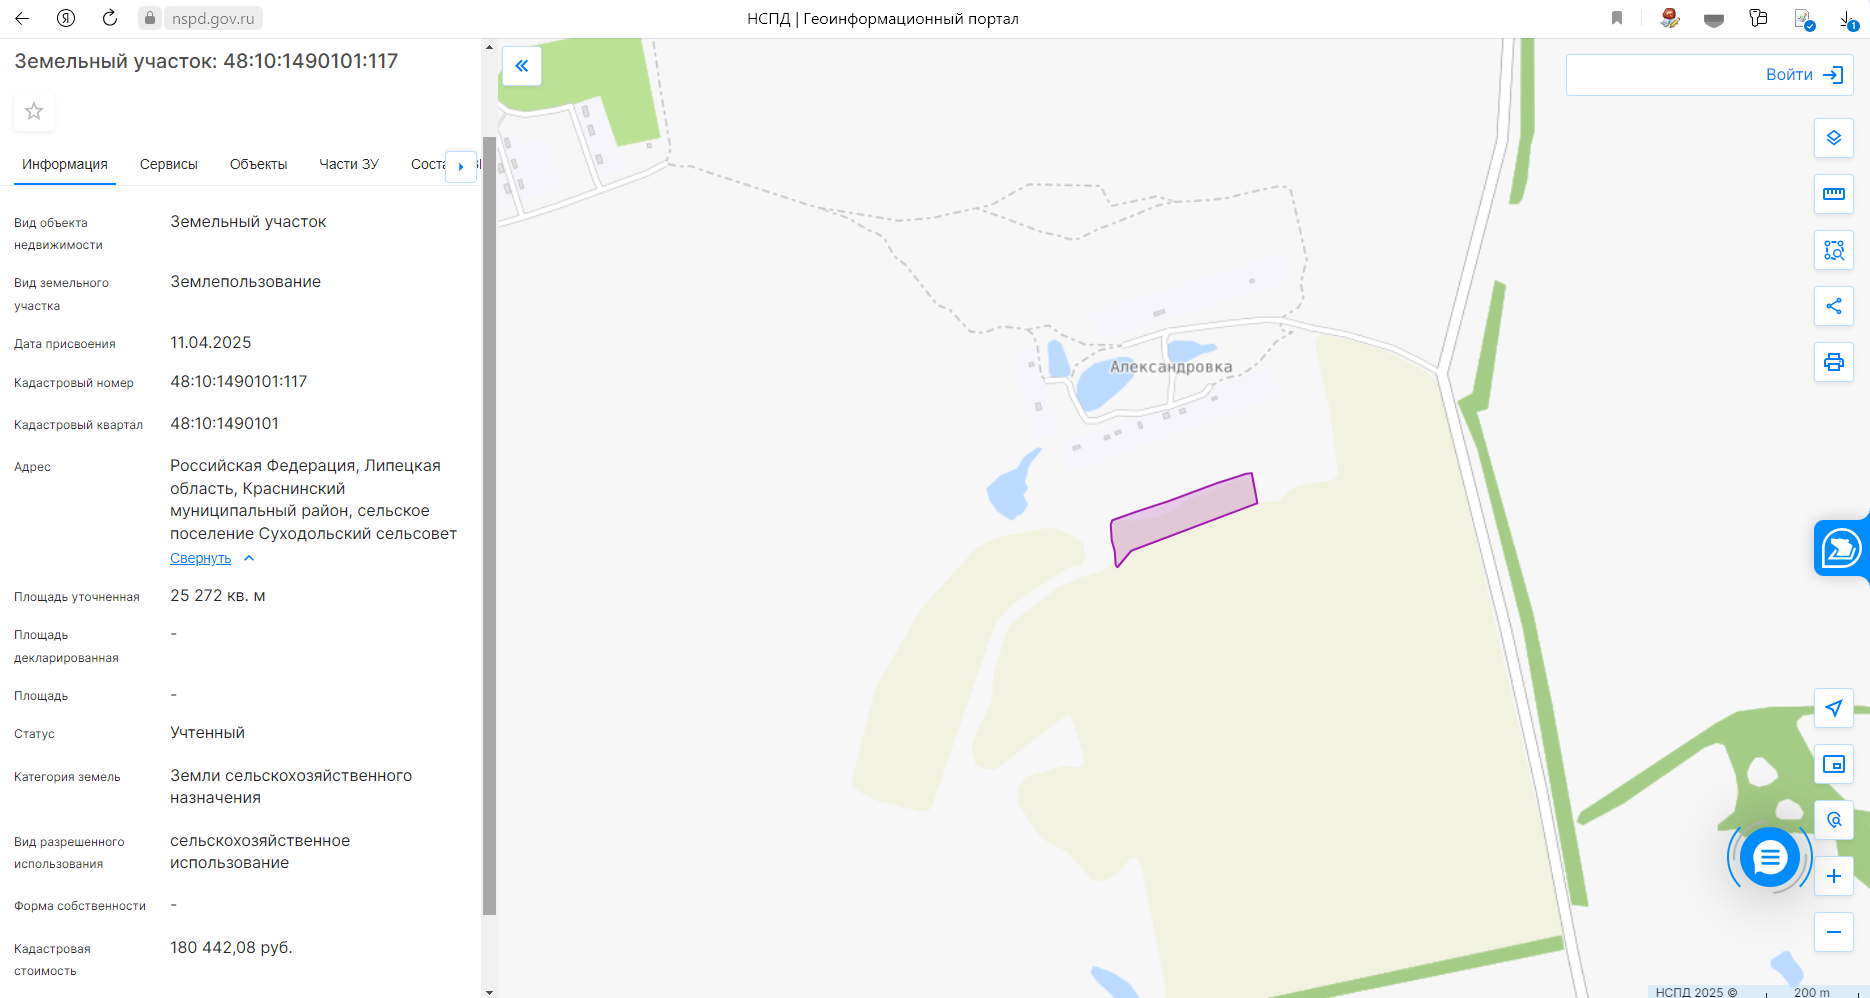
Task: Zoom in with the plus button
Action: point(1833,876)
